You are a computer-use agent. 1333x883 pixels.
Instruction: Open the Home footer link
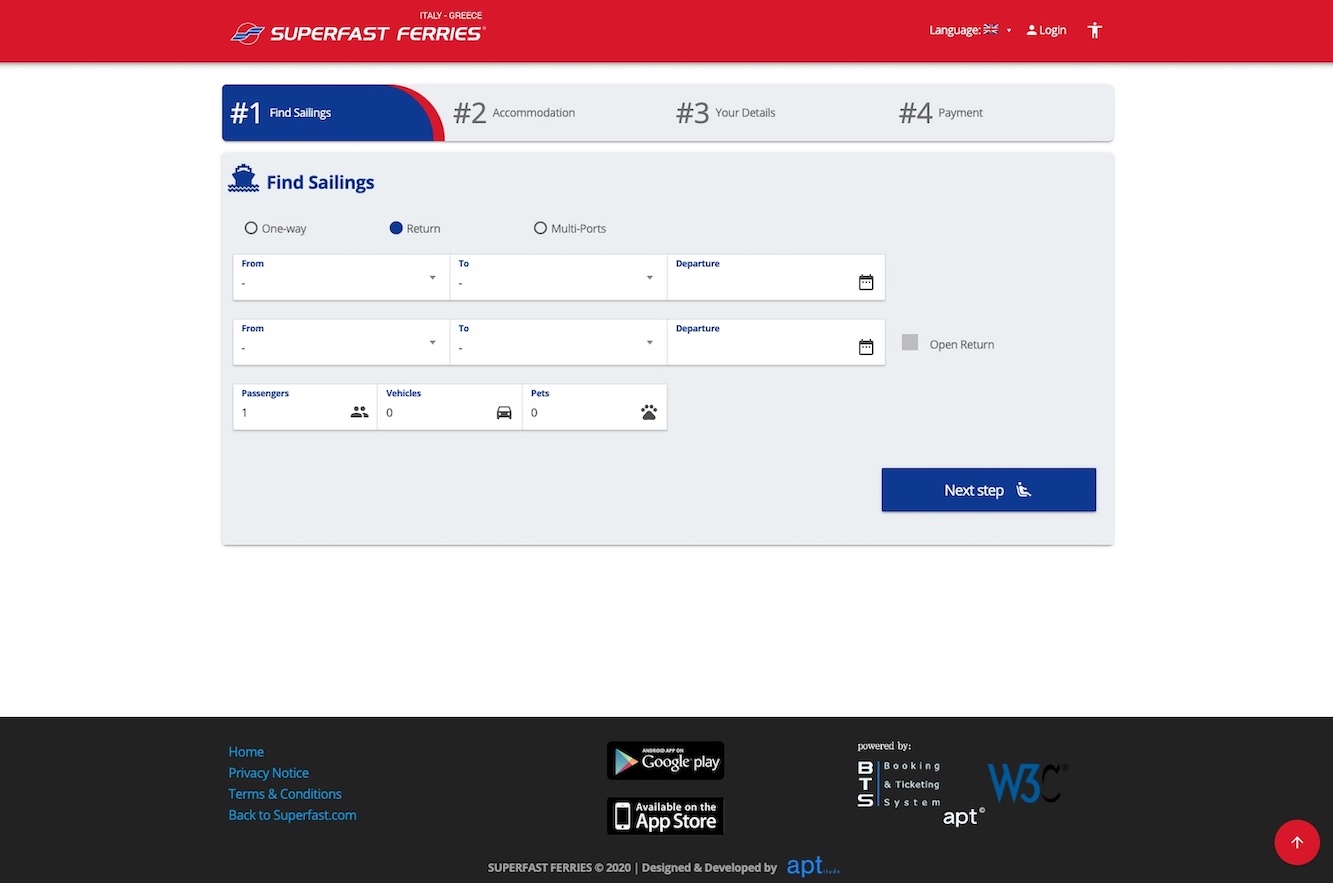(x=246, y=752)
